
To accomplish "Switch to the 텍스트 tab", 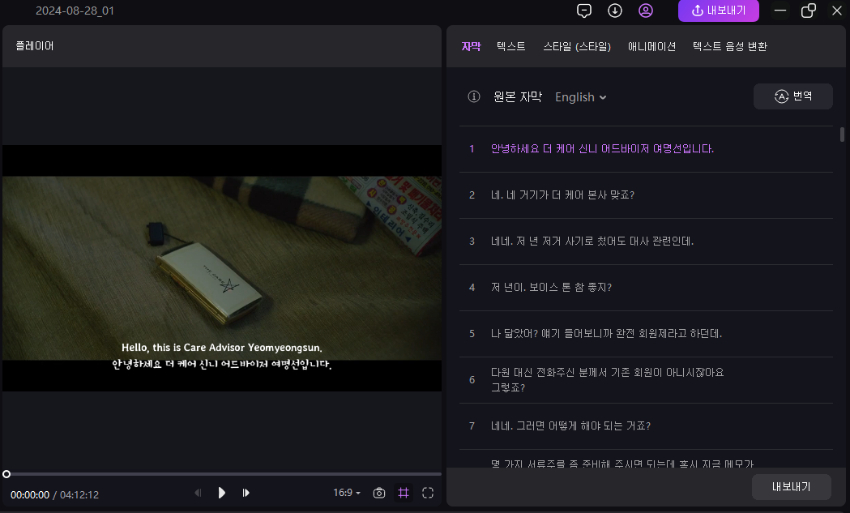I will 511,47.
